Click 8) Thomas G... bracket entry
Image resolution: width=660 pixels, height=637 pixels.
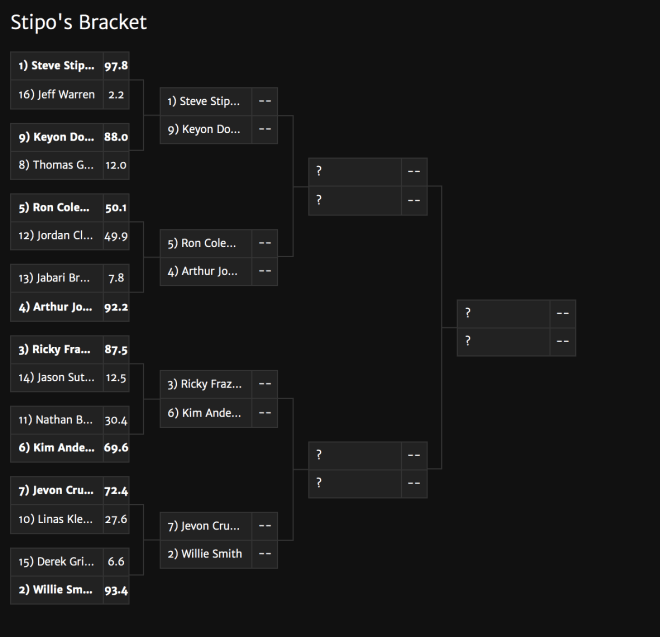[x=70, y=165]
